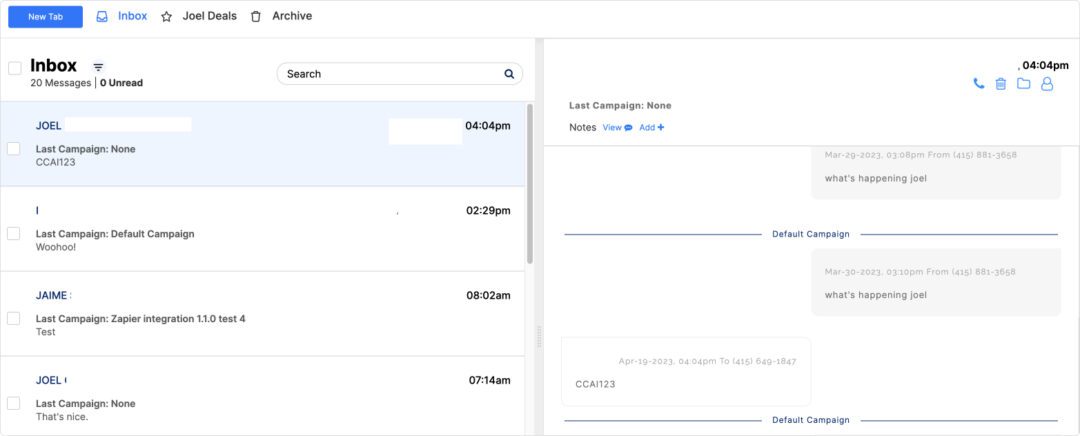
Task: Open the Default Campaign conversation from 02:29pm
Action: 262,229
